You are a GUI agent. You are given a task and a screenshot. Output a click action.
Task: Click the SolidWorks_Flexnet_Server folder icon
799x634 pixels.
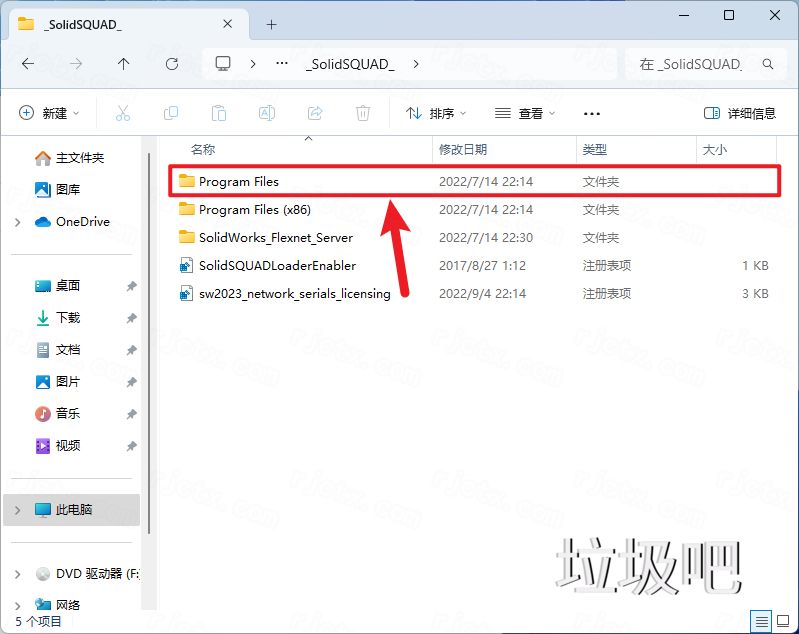tap(187, 237)
